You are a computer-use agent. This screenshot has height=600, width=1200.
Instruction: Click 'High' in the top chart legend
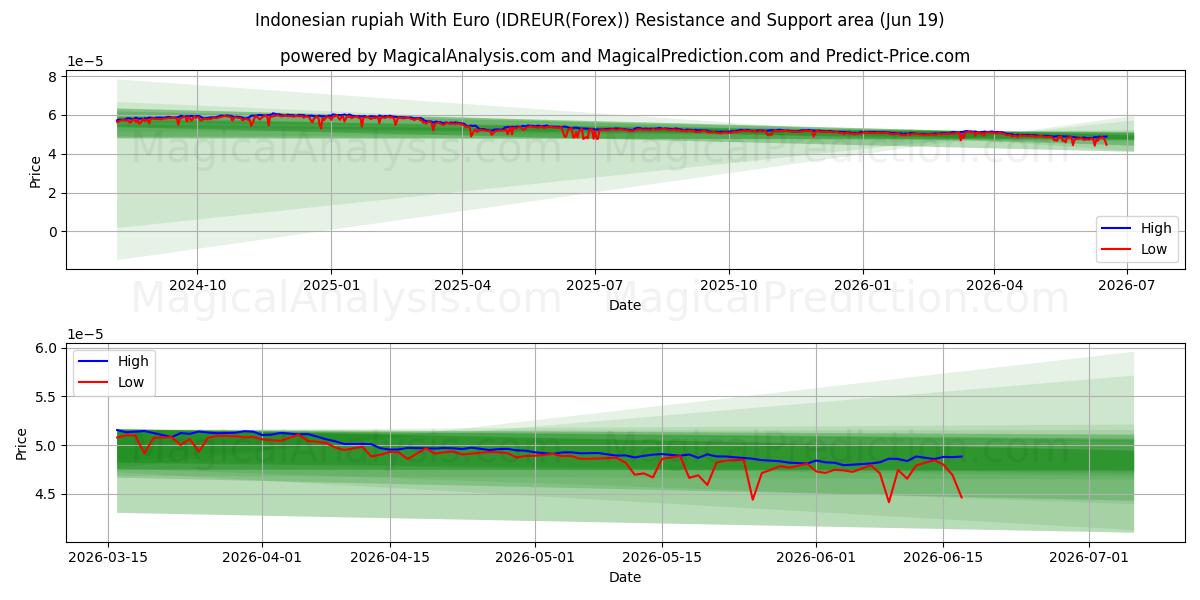[1156, 228]
